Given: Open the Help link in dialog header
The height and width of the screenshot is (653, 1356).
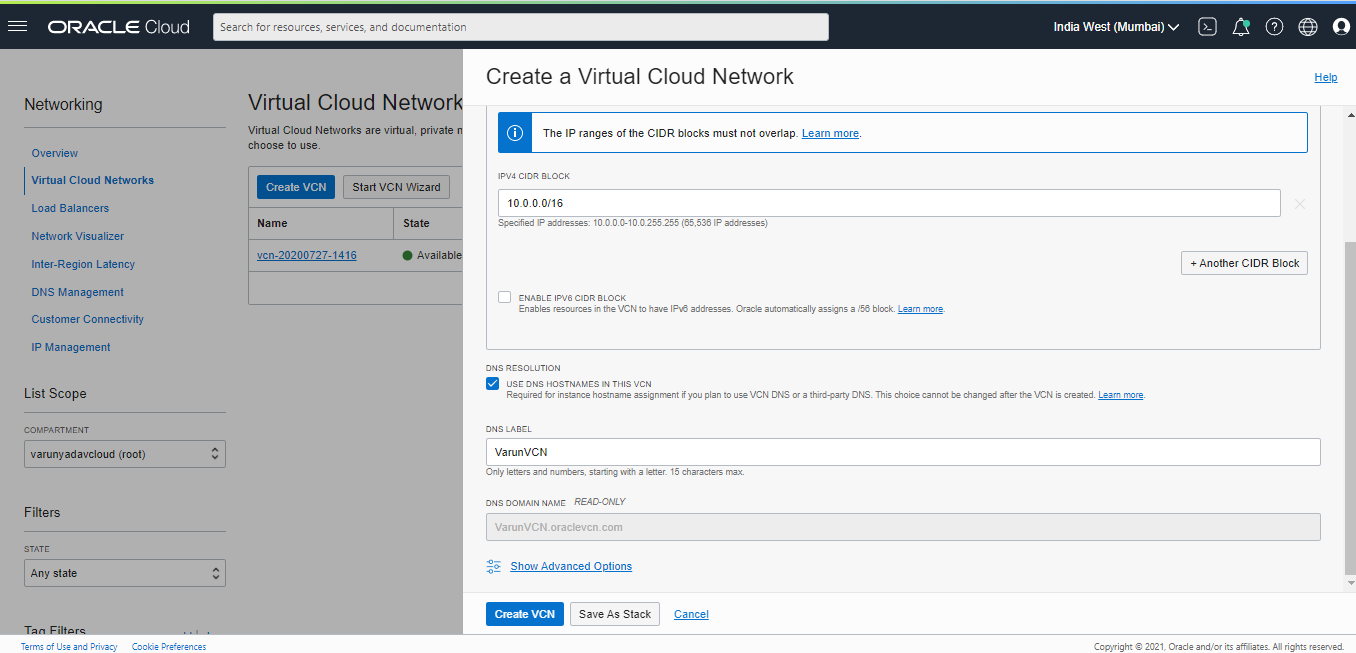Looking at the screenshot, I should (1326, 77).
